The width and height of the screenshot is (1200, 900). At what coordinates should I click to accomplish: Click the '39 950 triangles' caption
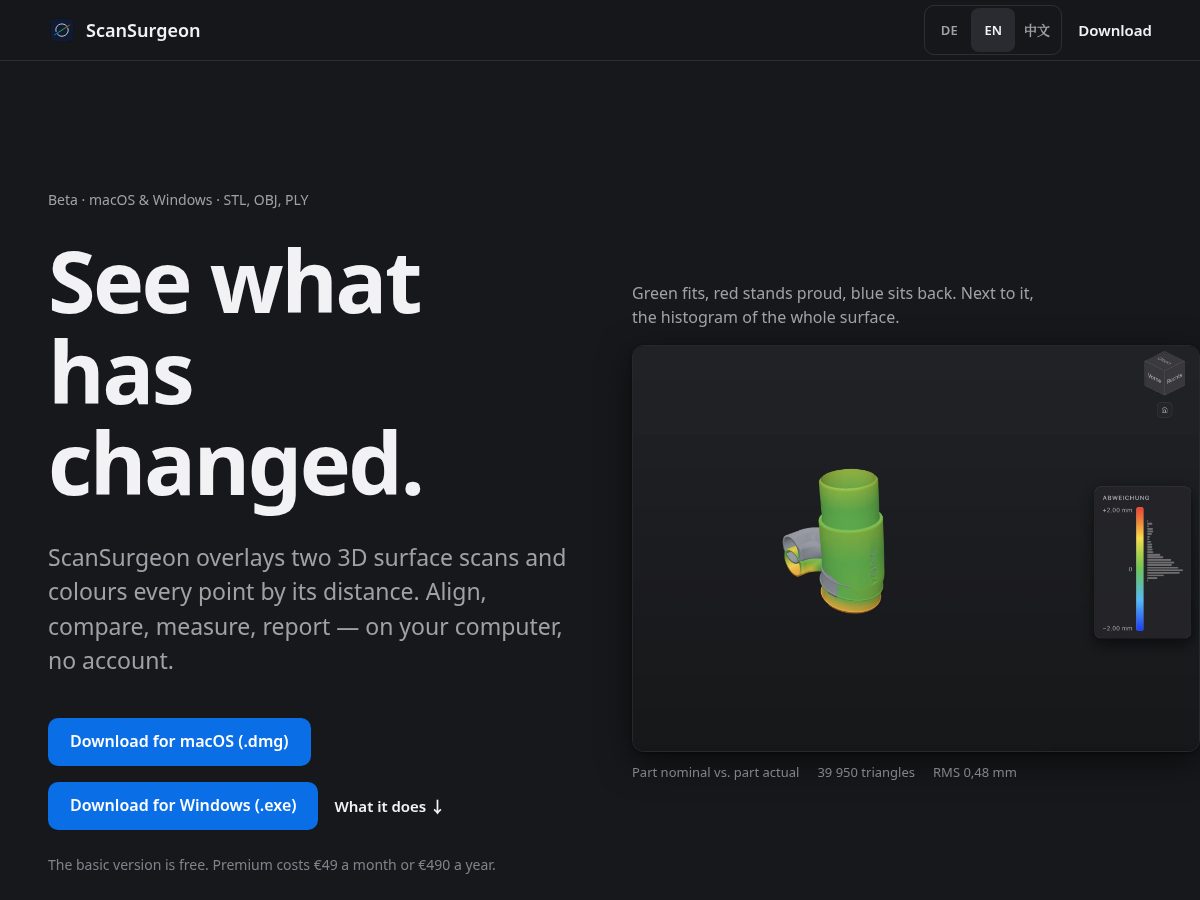point(866,772)
